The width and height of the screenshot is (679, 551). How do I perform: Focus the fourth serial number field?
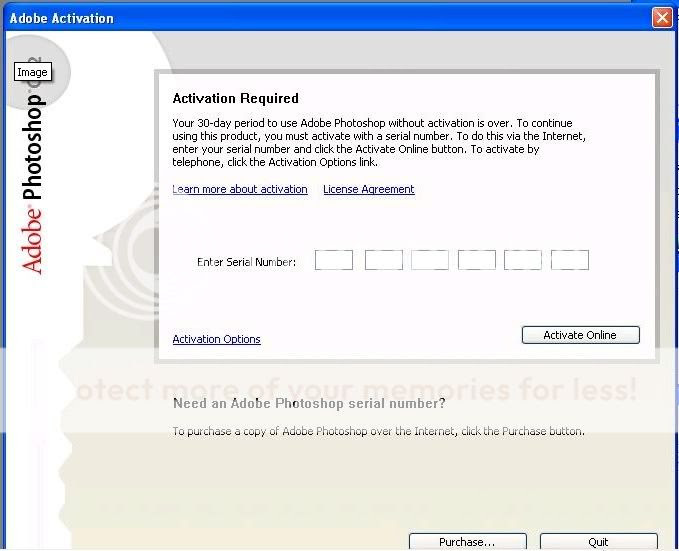pyautogui.click(x=477, y=260)
